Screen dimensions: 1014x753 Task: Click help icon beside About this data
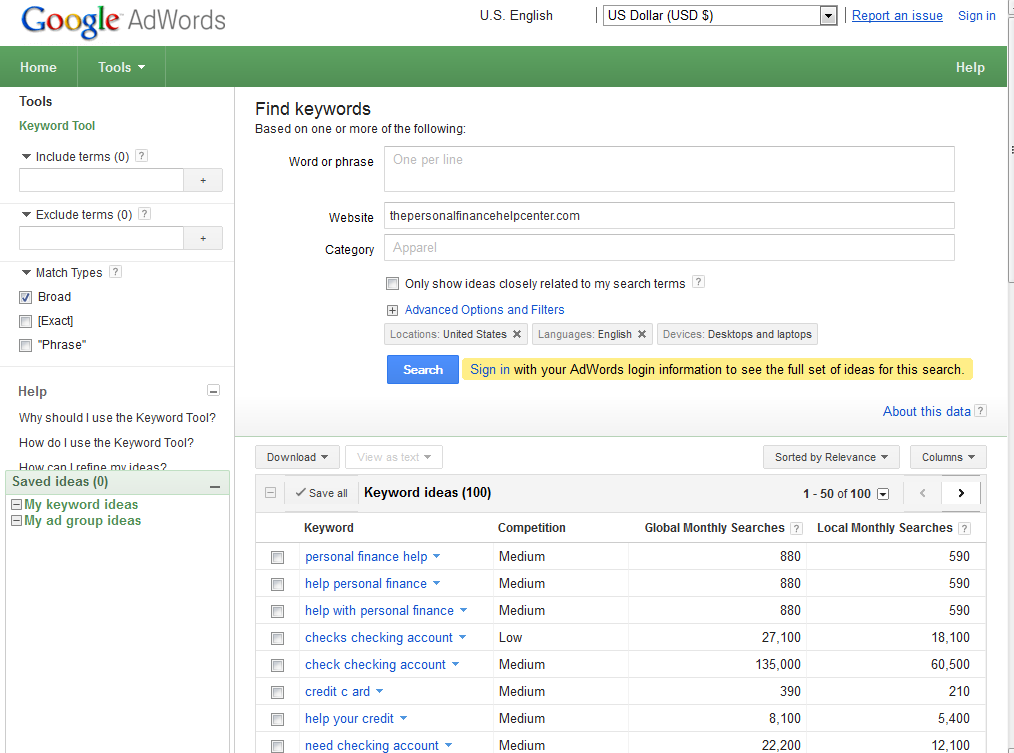(981, 411)
